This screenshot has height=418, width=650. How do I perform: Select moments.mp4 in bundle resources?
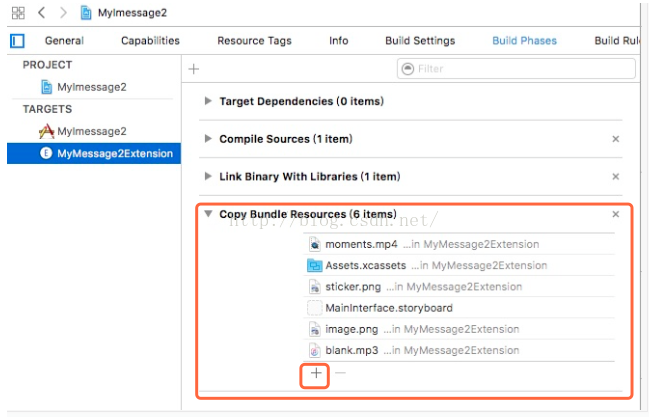coord(361,244)
